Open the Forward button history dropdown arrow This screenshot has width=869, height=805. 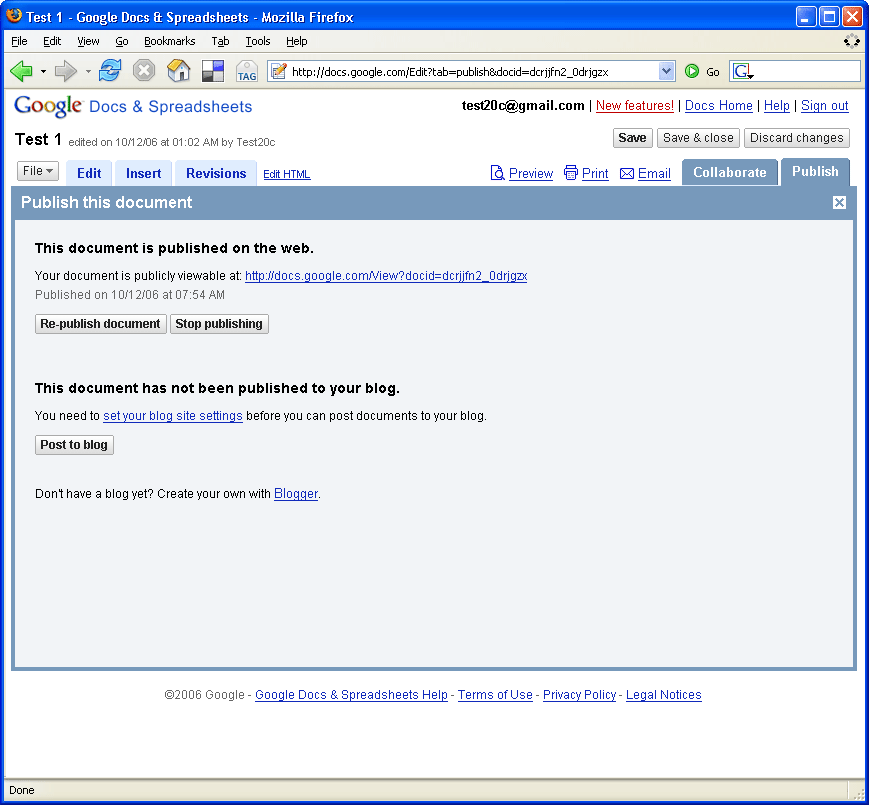[88, 71]
